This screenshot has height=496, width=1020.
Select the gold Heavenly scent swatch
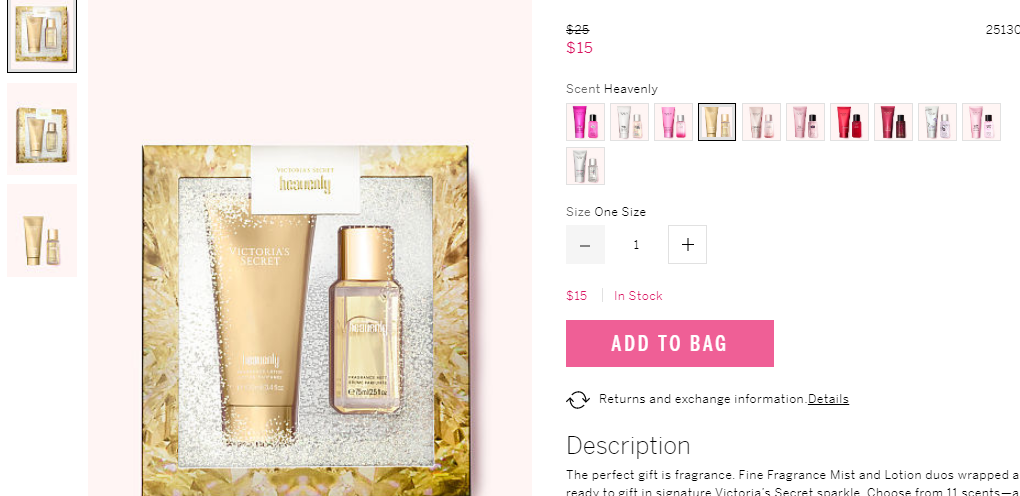[x=717, y=122]
